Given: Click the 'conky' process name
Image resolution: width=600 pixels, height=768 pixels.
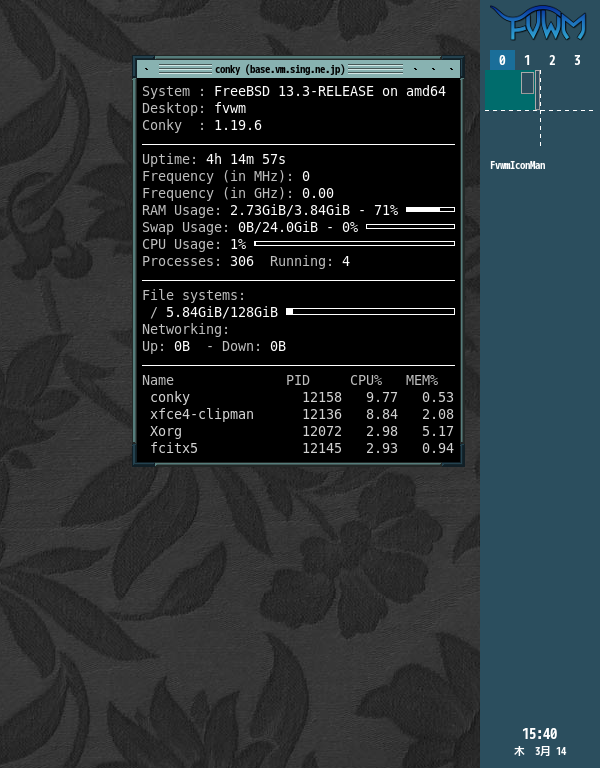Looking at the screenshot, I should click(170, 398).
